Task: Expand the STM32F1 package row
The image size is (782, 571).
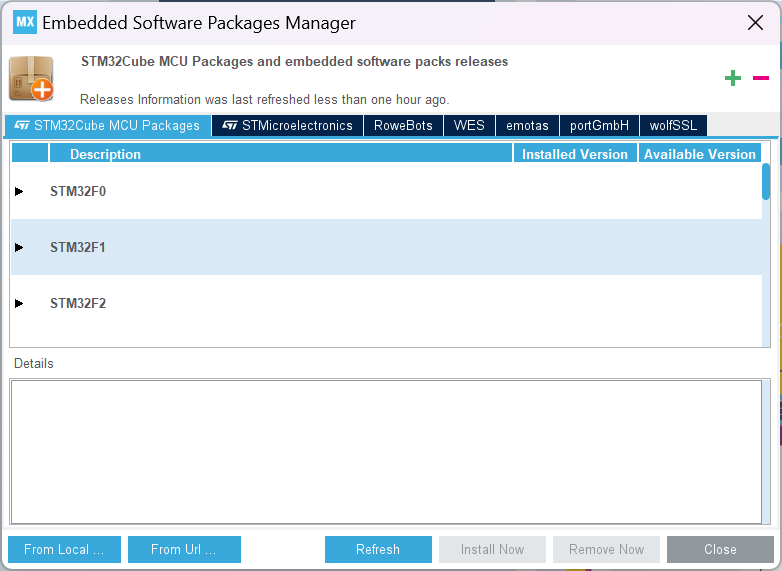Action: pos(19,247)
